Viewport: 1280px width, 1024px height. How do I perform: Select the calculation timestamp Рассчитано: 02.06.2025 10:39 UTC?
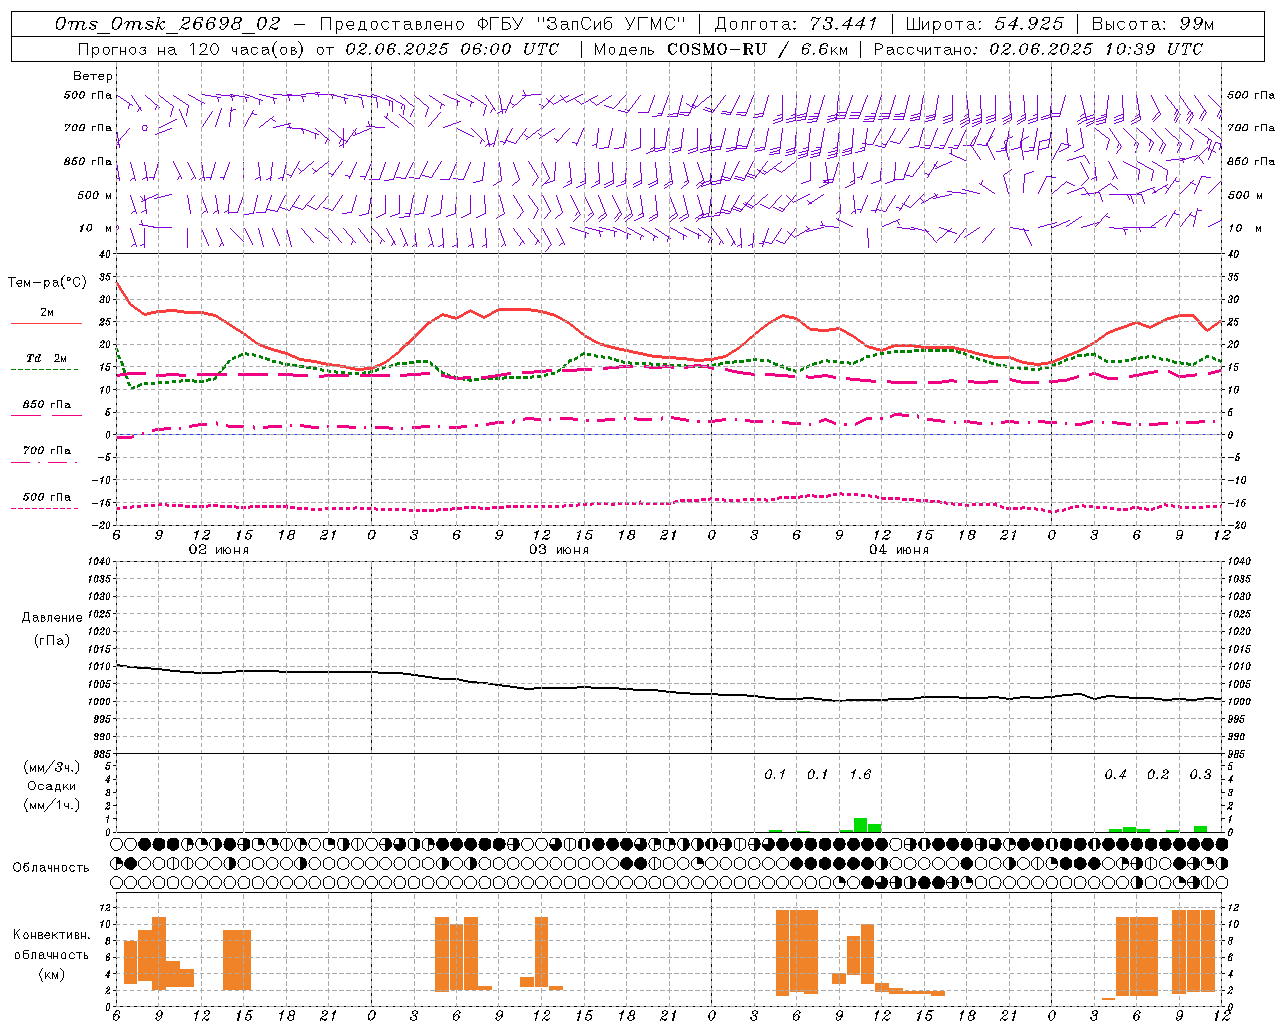(1038, 49)
